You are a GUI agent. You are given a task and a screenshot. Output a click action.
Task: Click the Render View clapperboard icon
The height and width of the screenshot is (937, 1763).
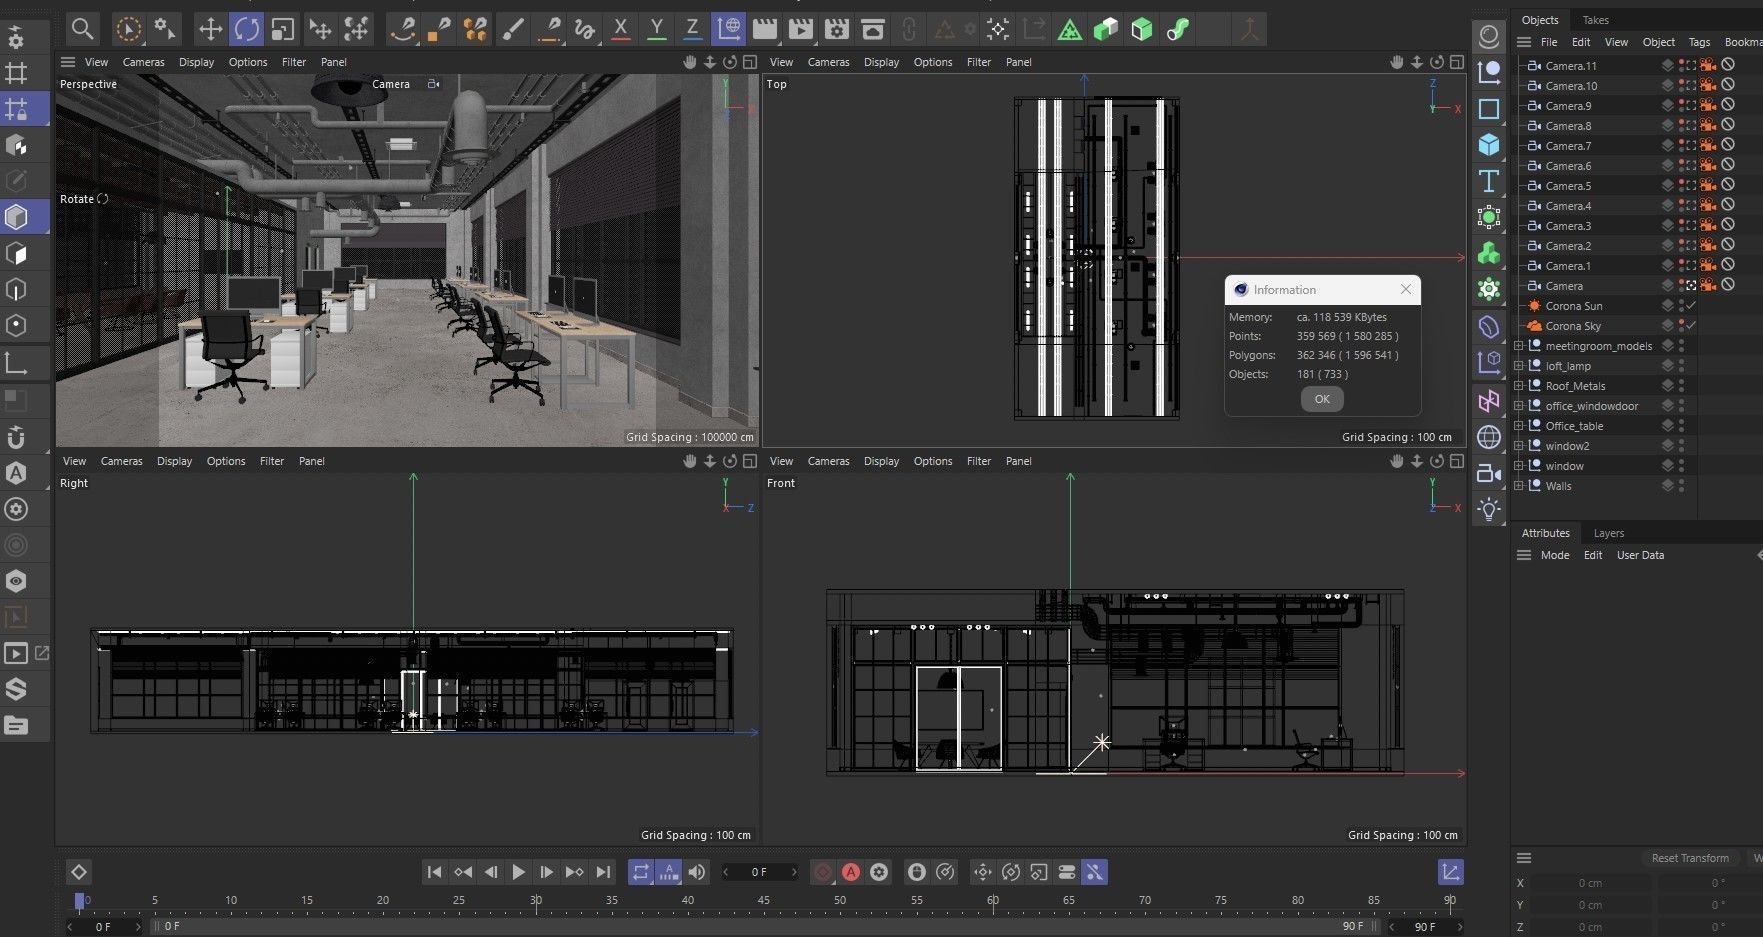click(765, 29)
